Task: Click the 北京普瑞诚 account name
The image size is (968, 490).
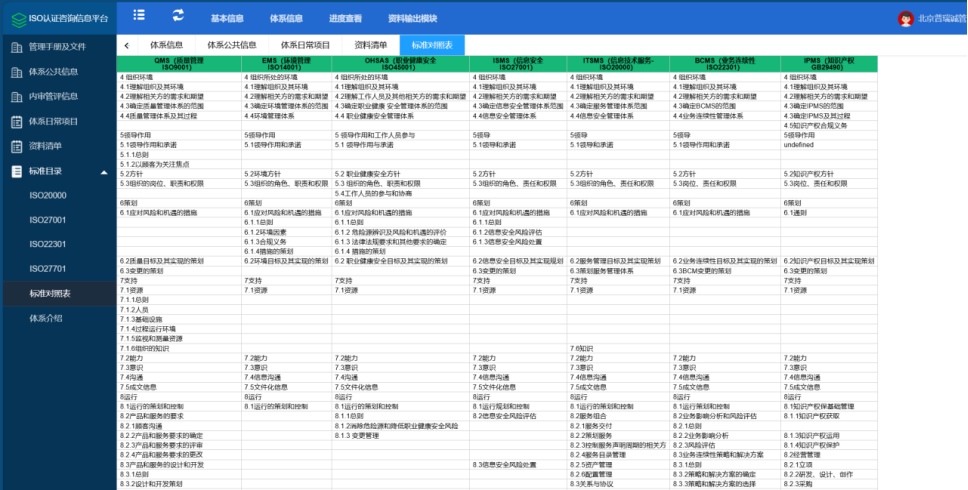Action: (x=942, y=19)
